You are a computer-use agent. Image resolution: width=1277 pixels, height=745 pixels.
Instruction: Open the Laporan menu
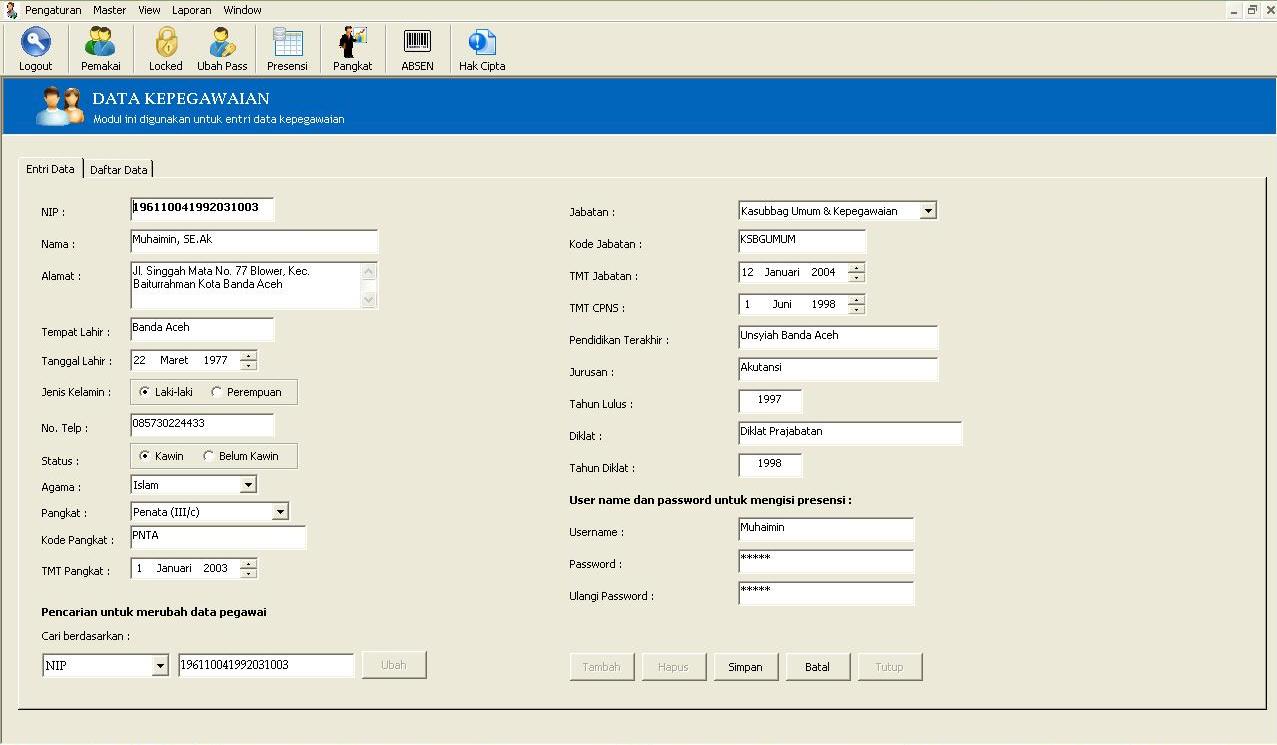[190, 10]
